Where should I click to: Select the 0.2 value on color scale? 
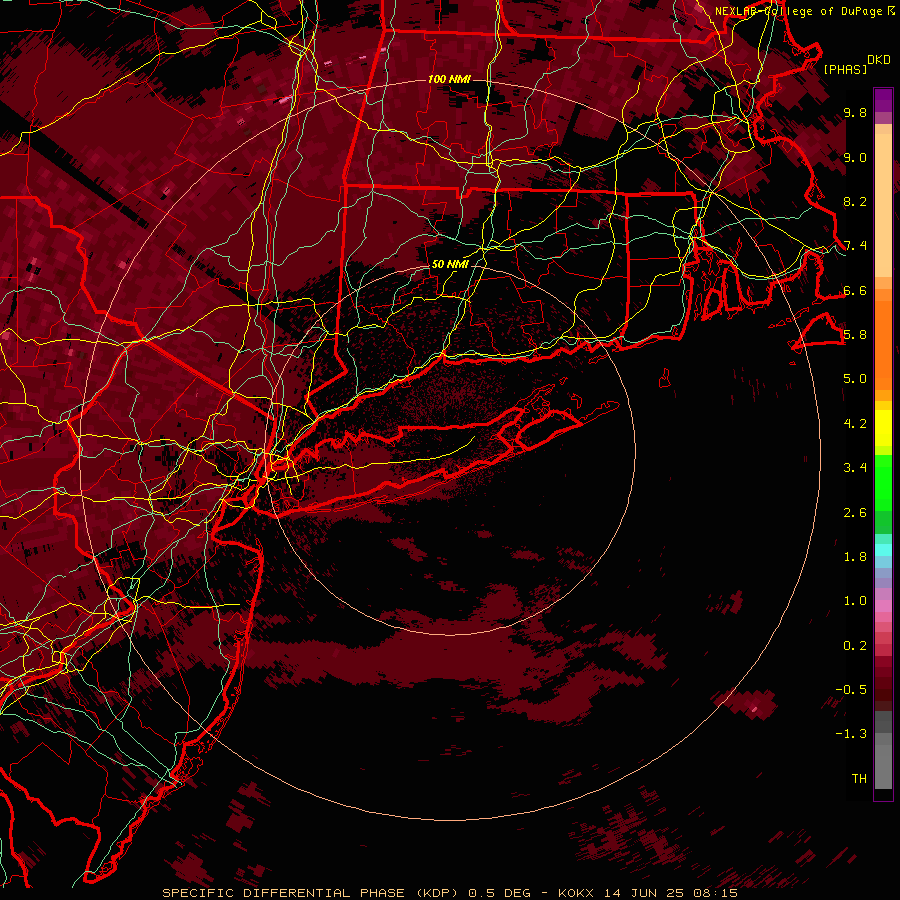pyautogui.click(x=855, y=646)
